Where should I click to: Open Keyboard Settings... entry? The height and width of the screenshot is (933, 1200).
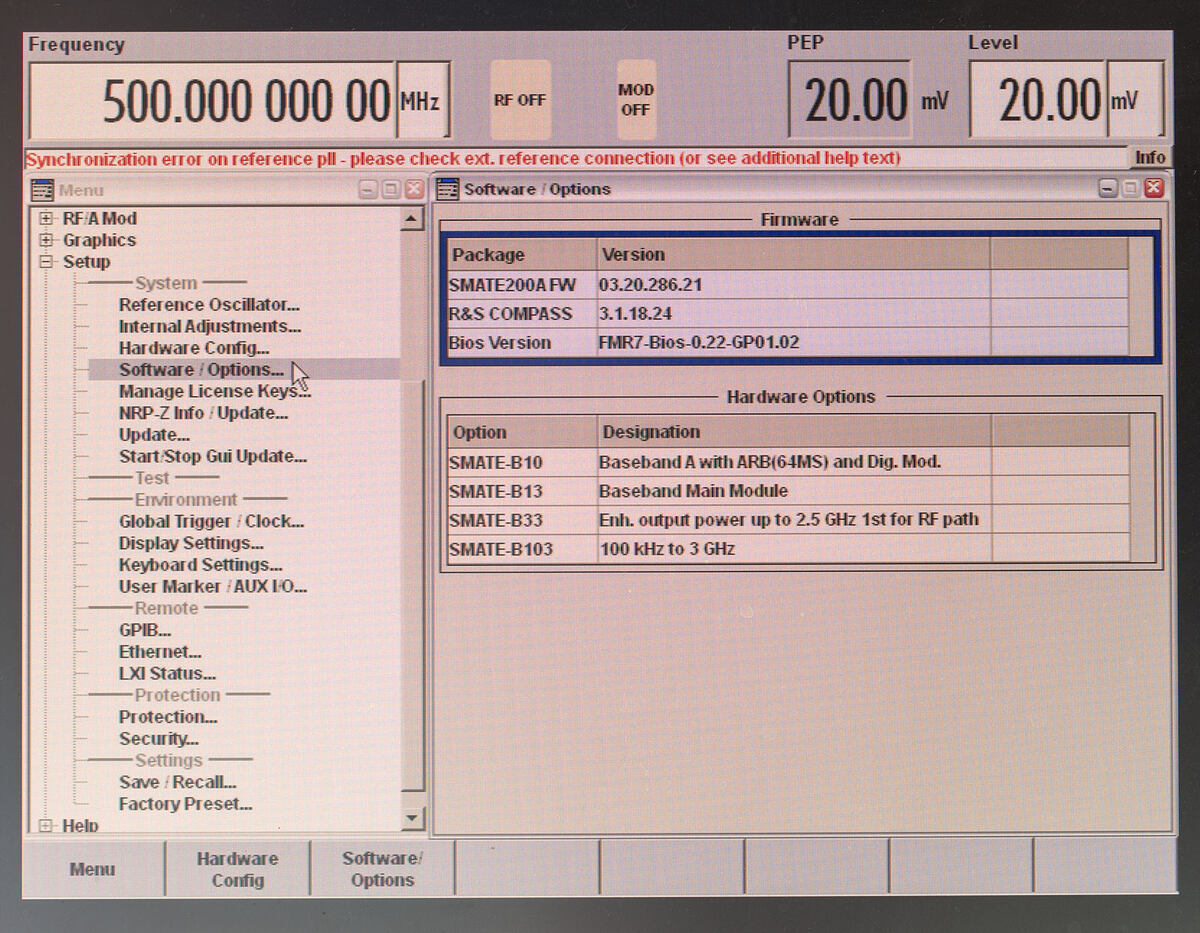tap(200, 565)
